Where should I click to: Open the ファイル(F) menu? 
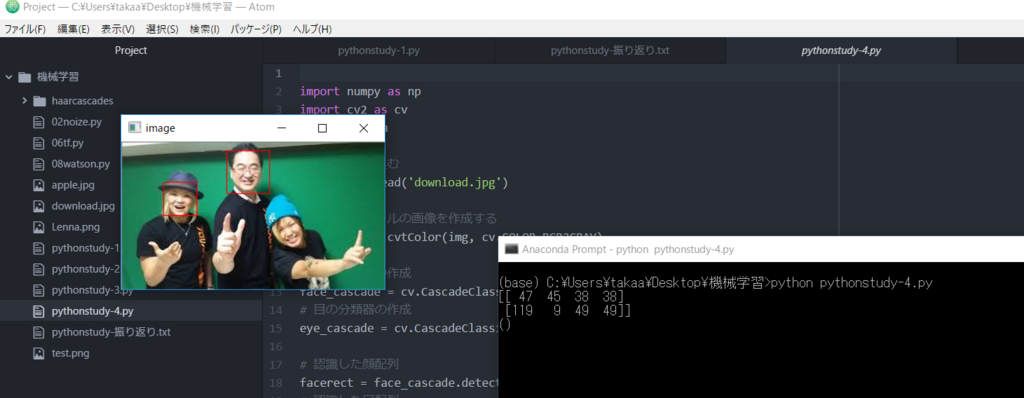pos(25,29)
